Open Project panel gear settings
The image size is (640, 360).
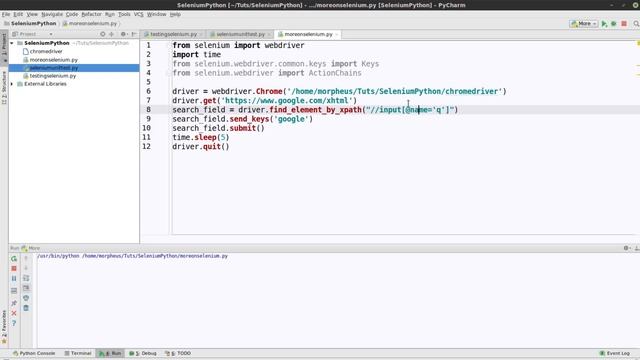pyautogui.click(x=123, y=34)
